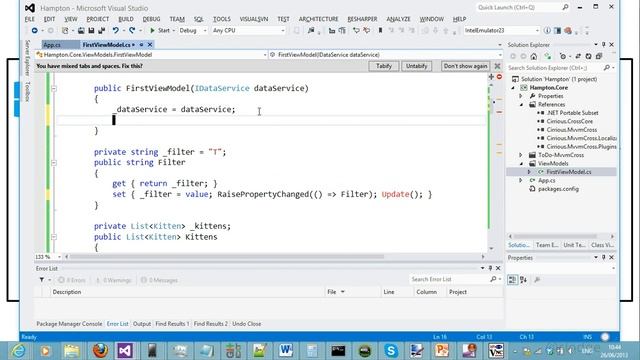Screen dimensions: 640x360
Task: Click the Navigate Backward toolbar icon
Action: [x=34, y=31]
